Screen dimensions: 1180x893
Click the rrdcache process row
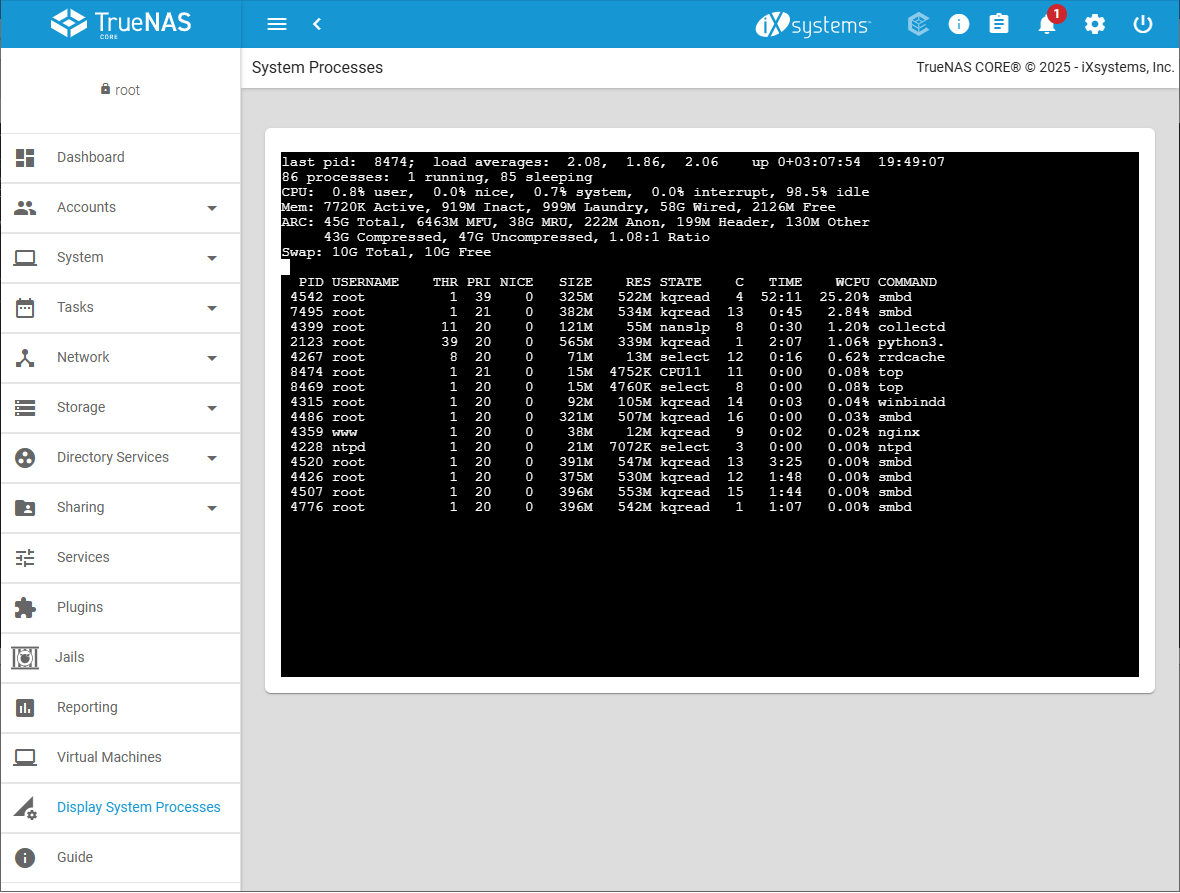click(x=617, y=357)
